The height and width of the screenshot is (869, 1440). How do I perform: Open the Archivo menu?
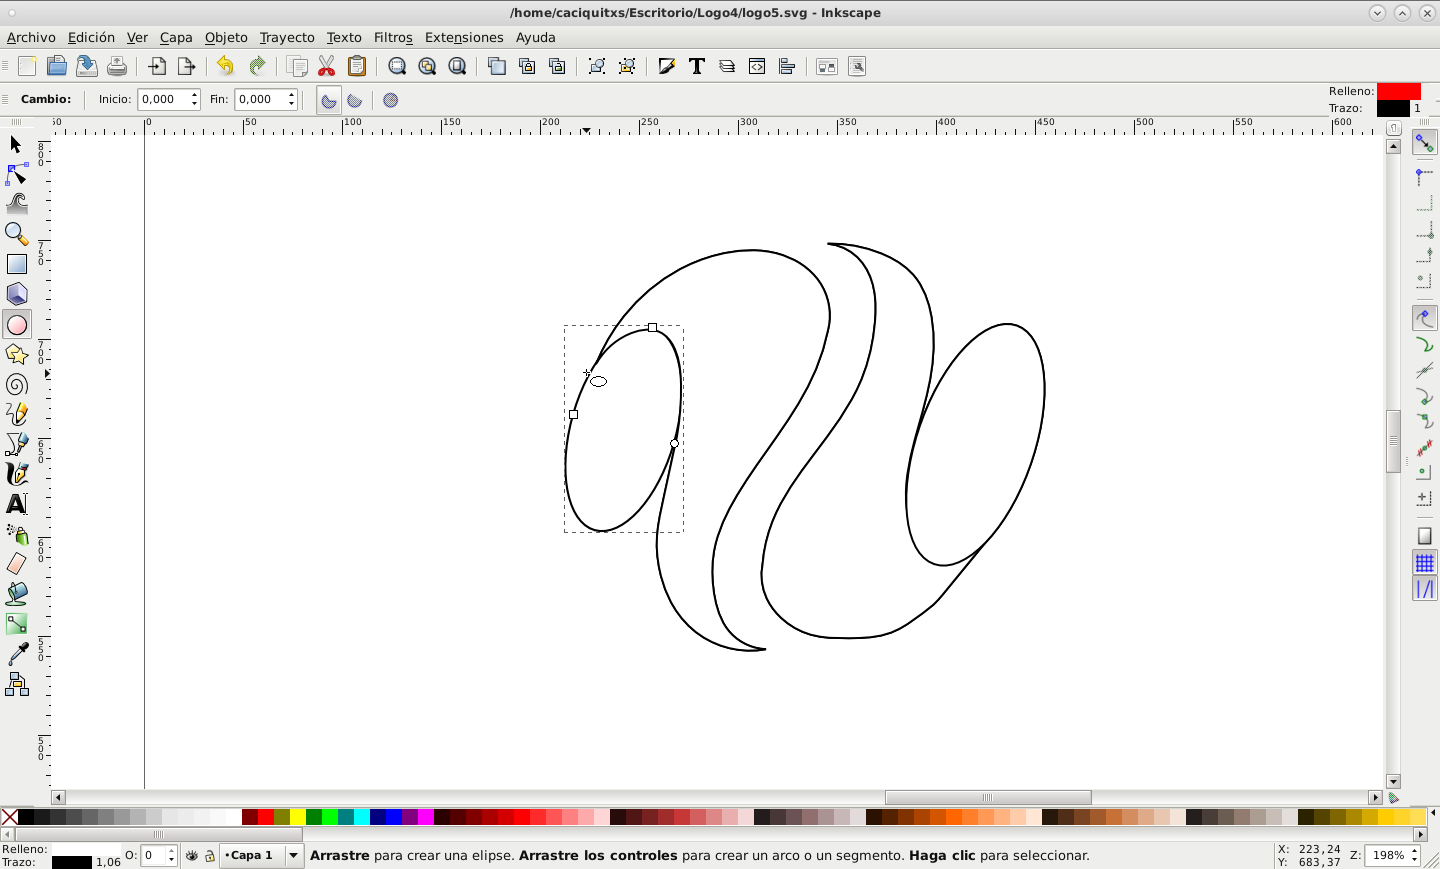click(x=31, y=37)
